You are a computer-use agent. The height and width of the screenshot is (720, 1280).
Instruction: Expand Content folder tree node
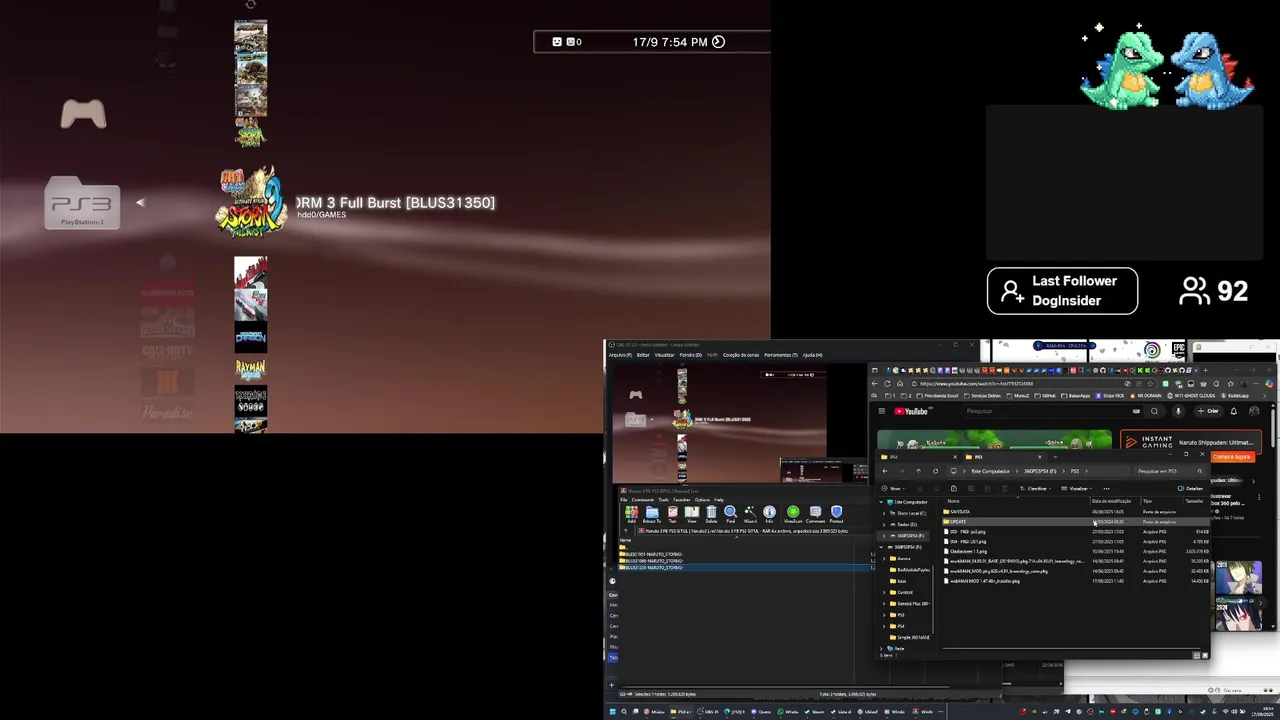pos(884,592)
